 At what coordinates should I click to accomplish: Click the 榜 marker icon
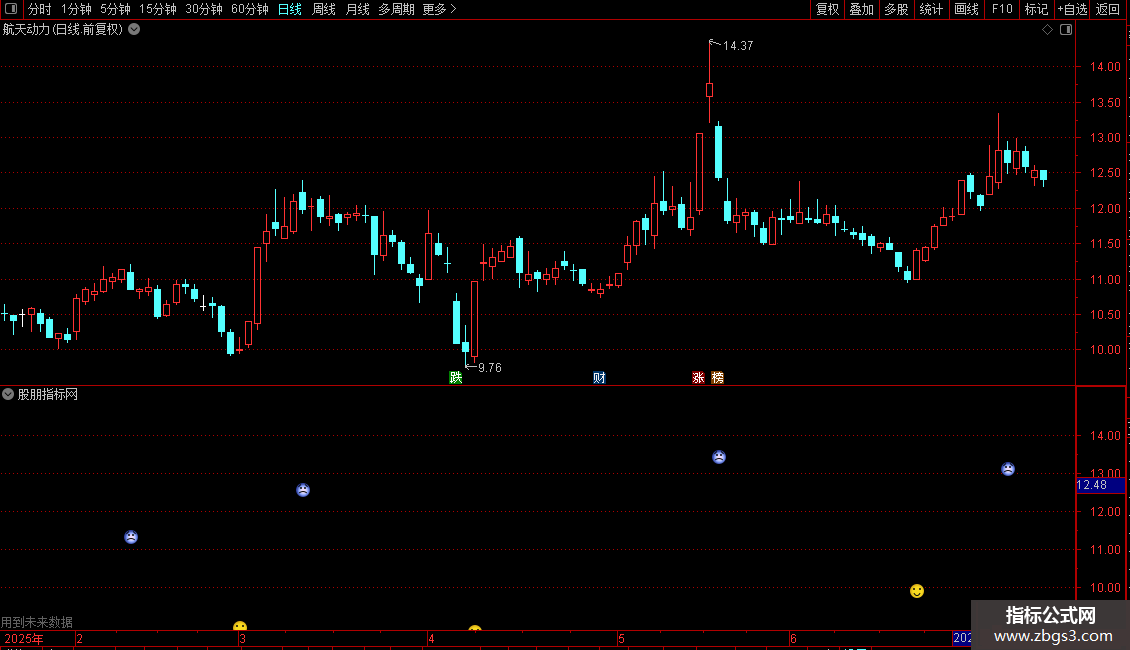point(717,378)
